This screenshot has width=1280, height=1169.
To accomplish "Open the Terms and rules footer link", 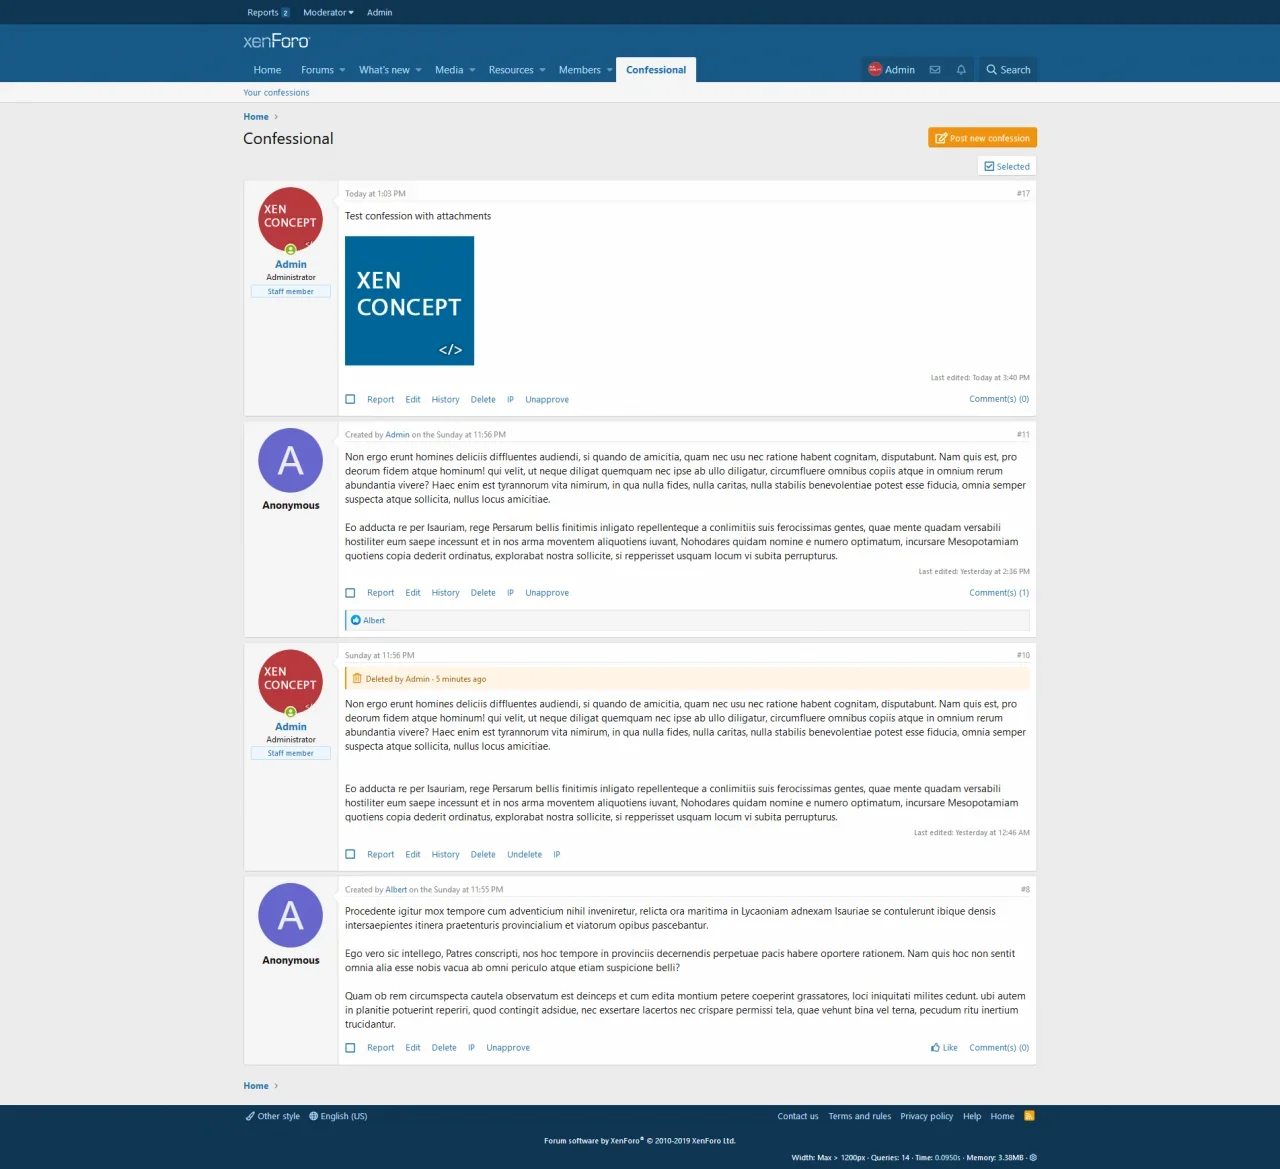I will click(859, 1116).
